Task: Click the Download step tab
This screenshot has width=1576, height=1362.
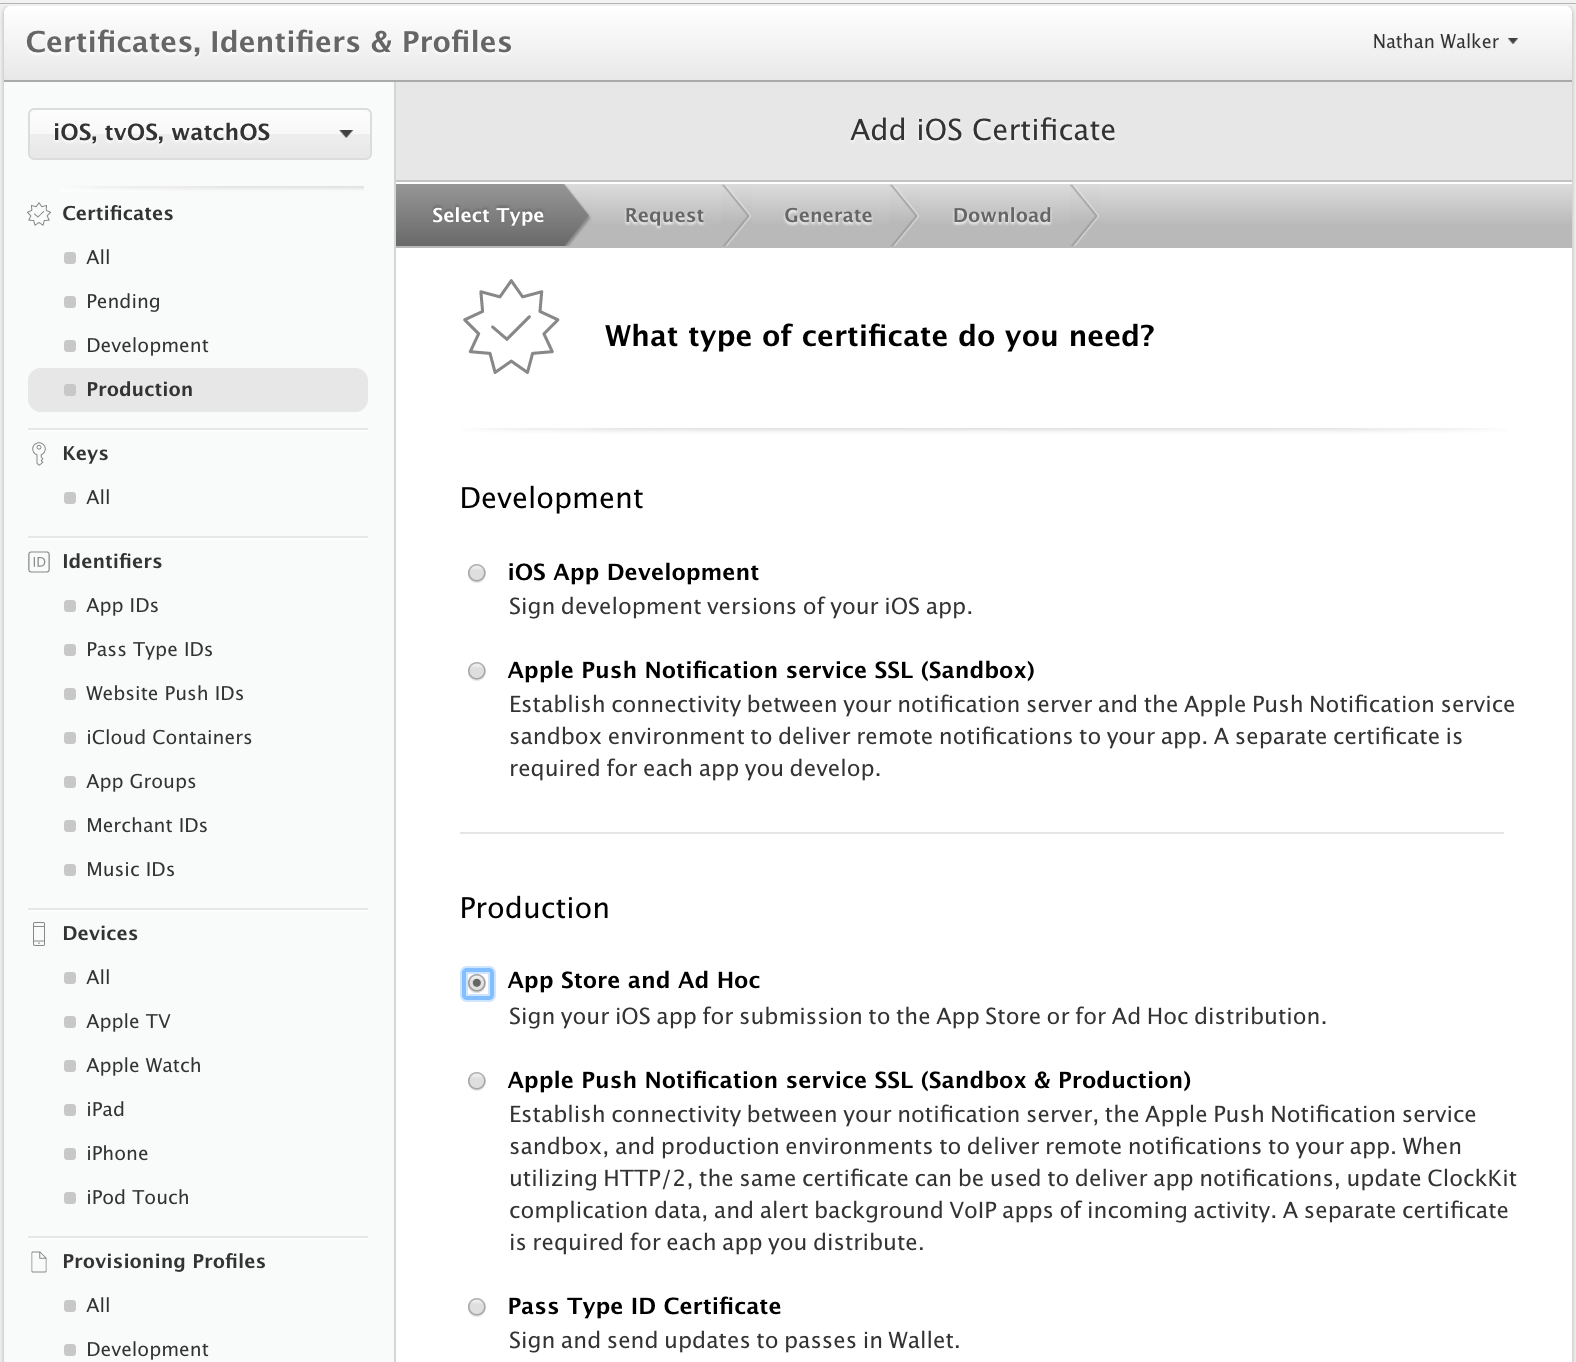Action: (x=1002, y=215)
